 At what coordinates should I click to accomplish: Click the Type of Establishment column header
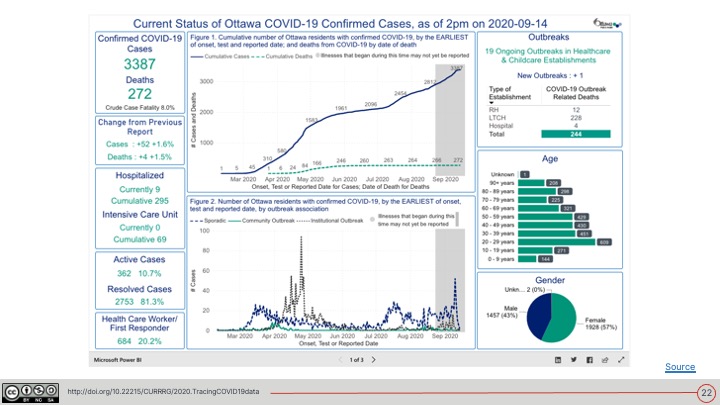(510, 93)
